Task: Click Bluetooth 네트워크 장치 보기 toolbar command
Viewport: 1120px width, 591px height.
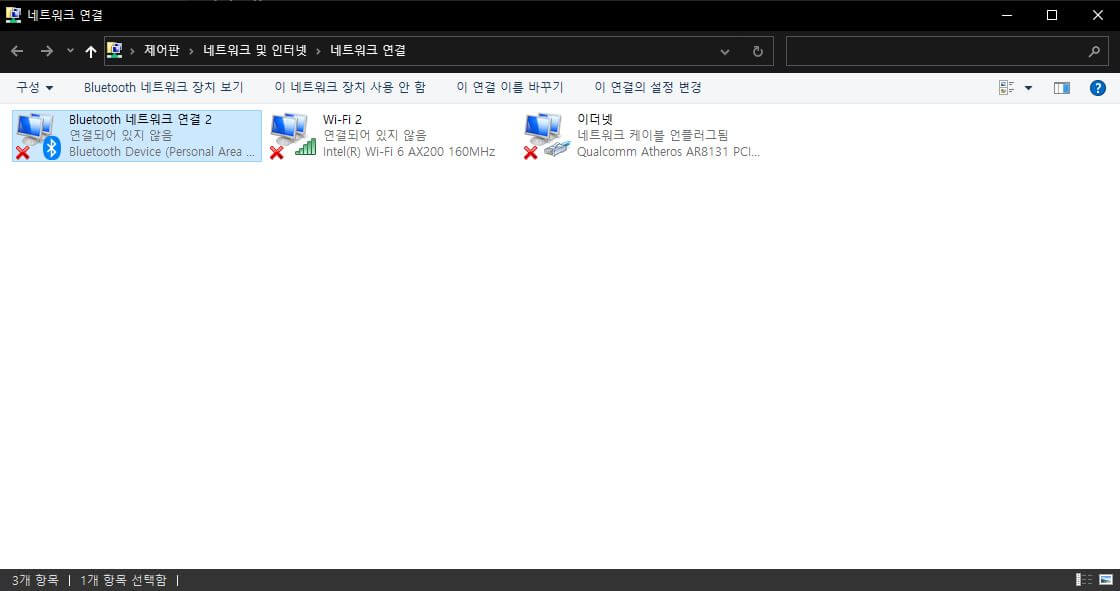Action: coord(163,87)
